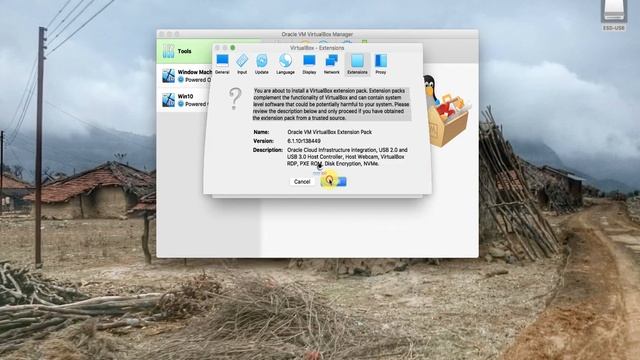Click Window Machine powered-off status icon

(x=181, y=80)
